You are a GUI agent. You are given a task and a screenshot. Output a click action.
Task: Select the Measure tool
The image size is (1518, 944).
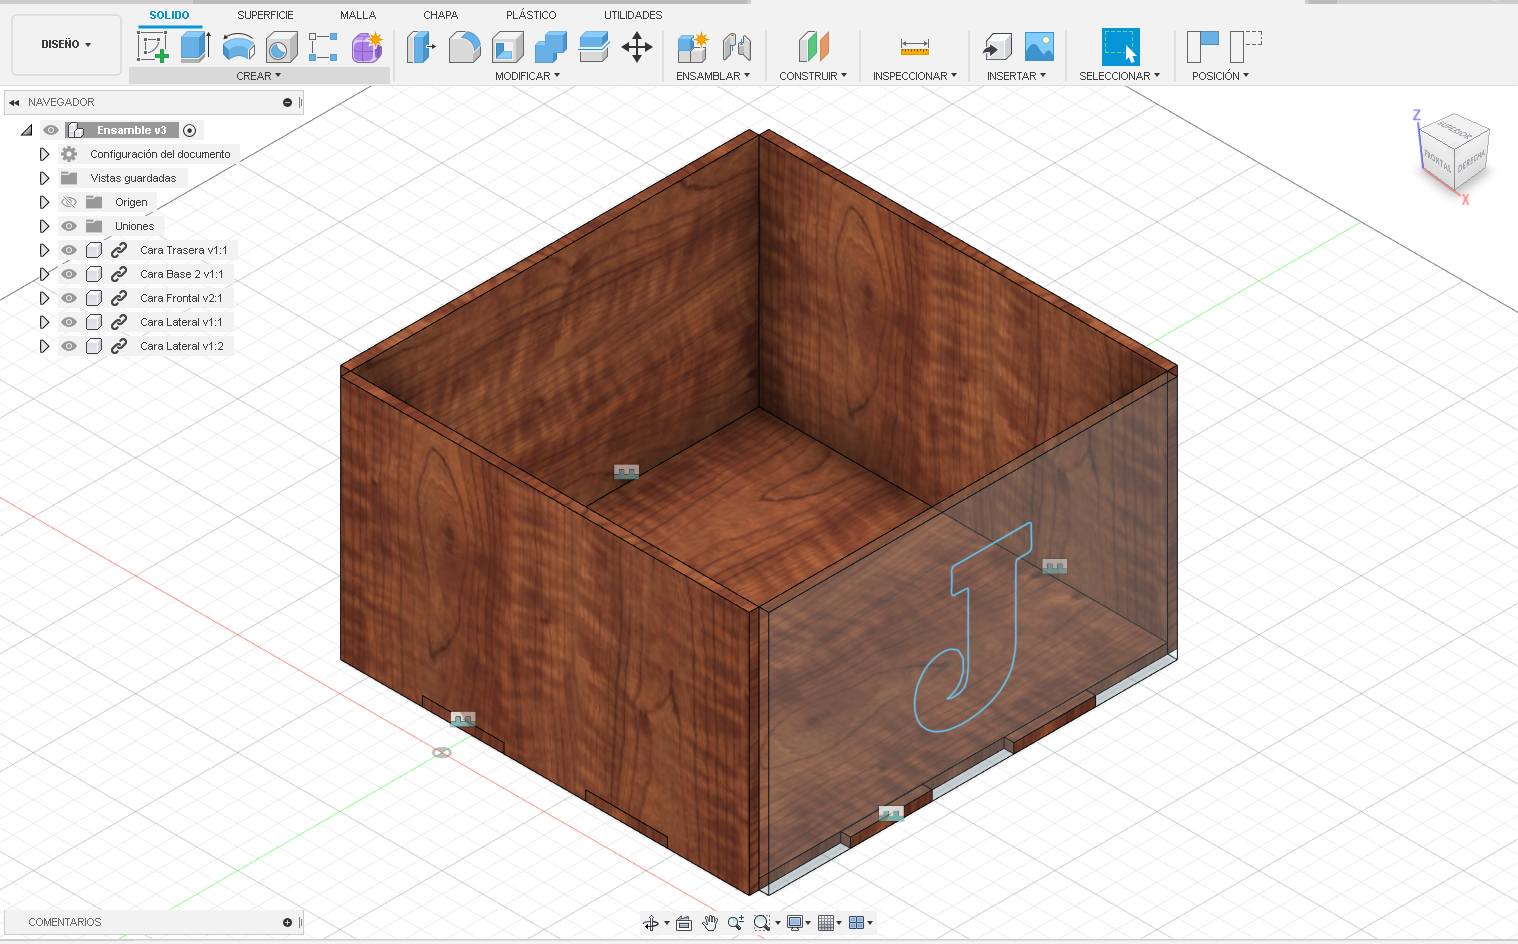[x=914, y=47]
